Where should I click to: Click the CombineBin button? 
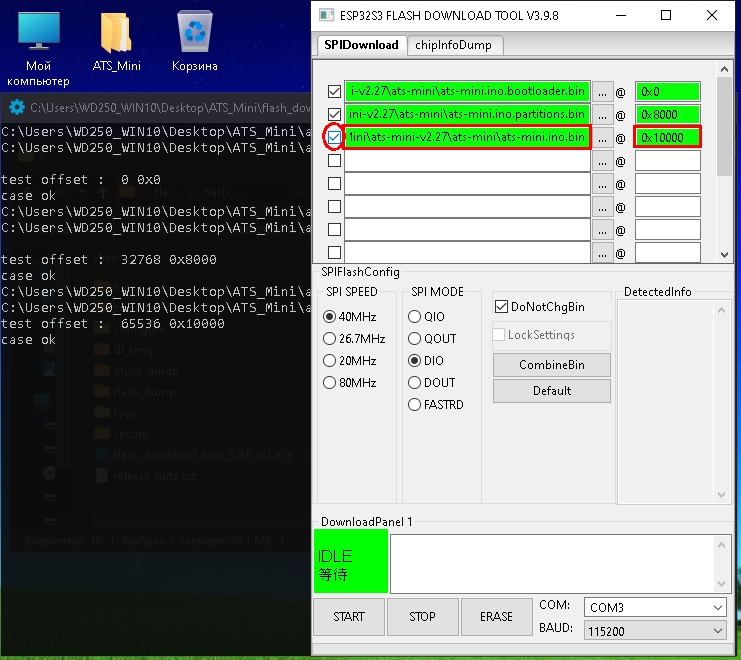551,365
